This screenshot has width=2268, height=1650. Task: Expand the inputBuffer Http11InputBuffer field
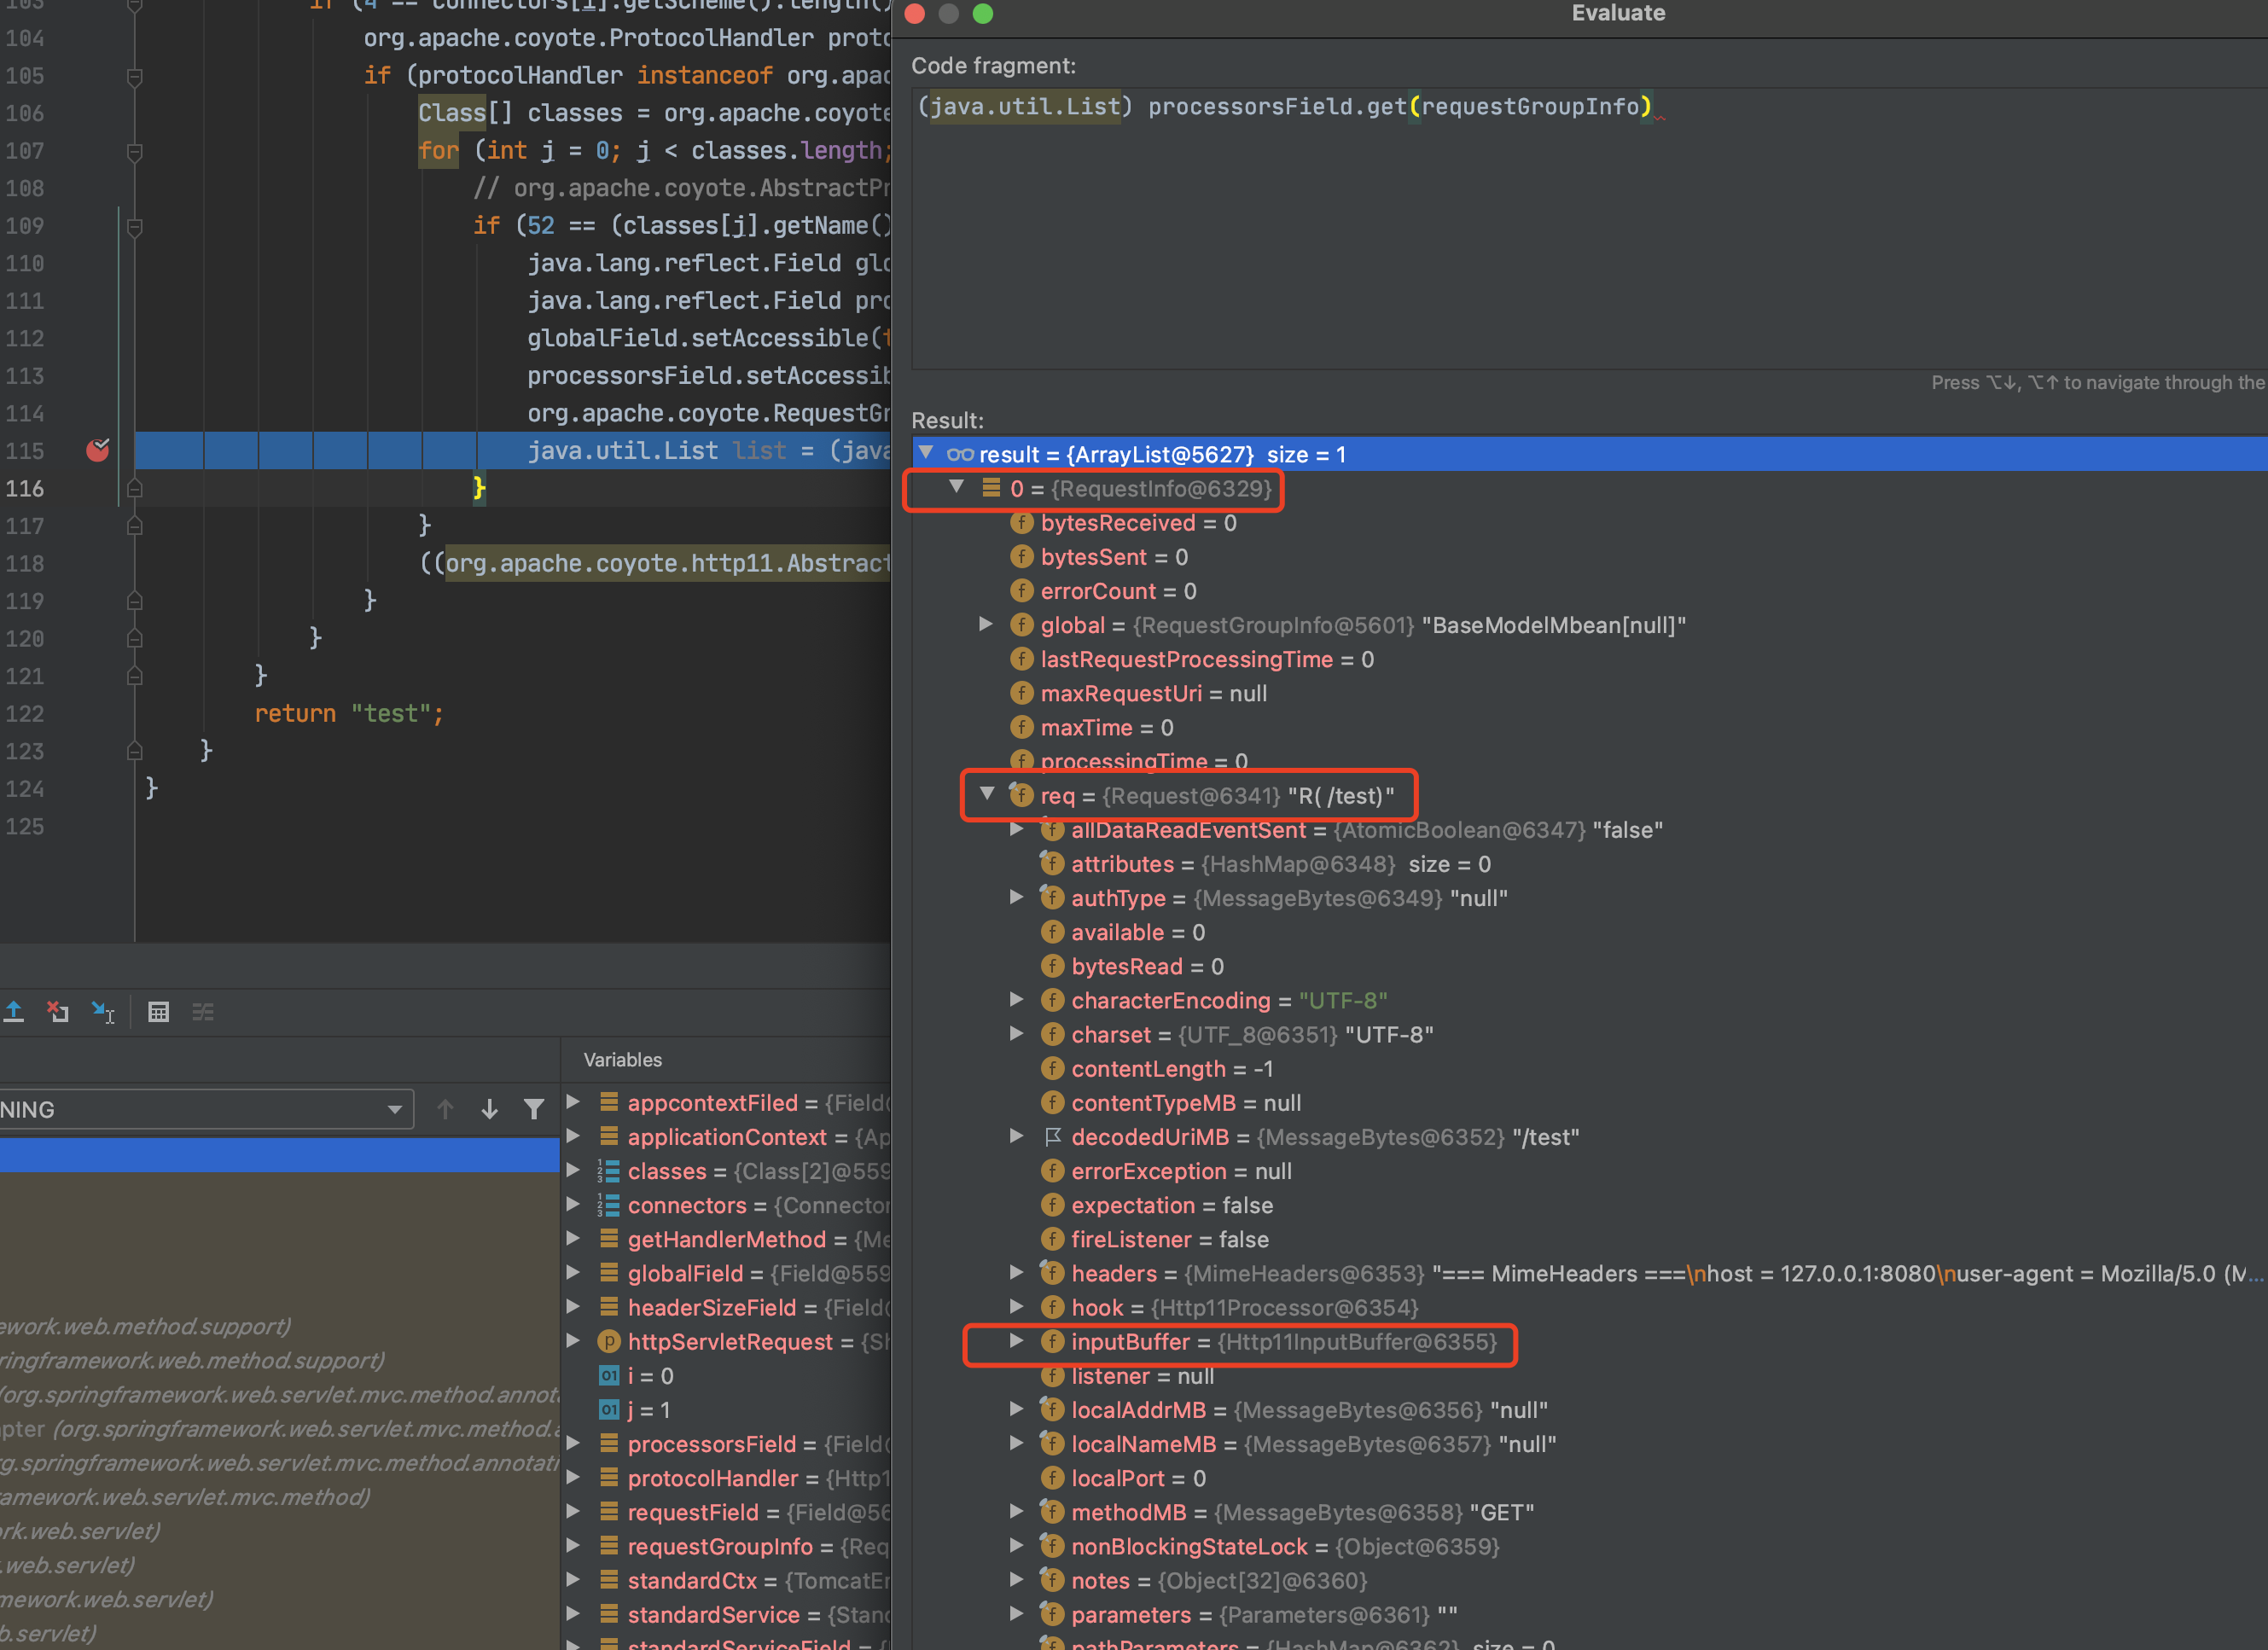coord(1017,1341)
